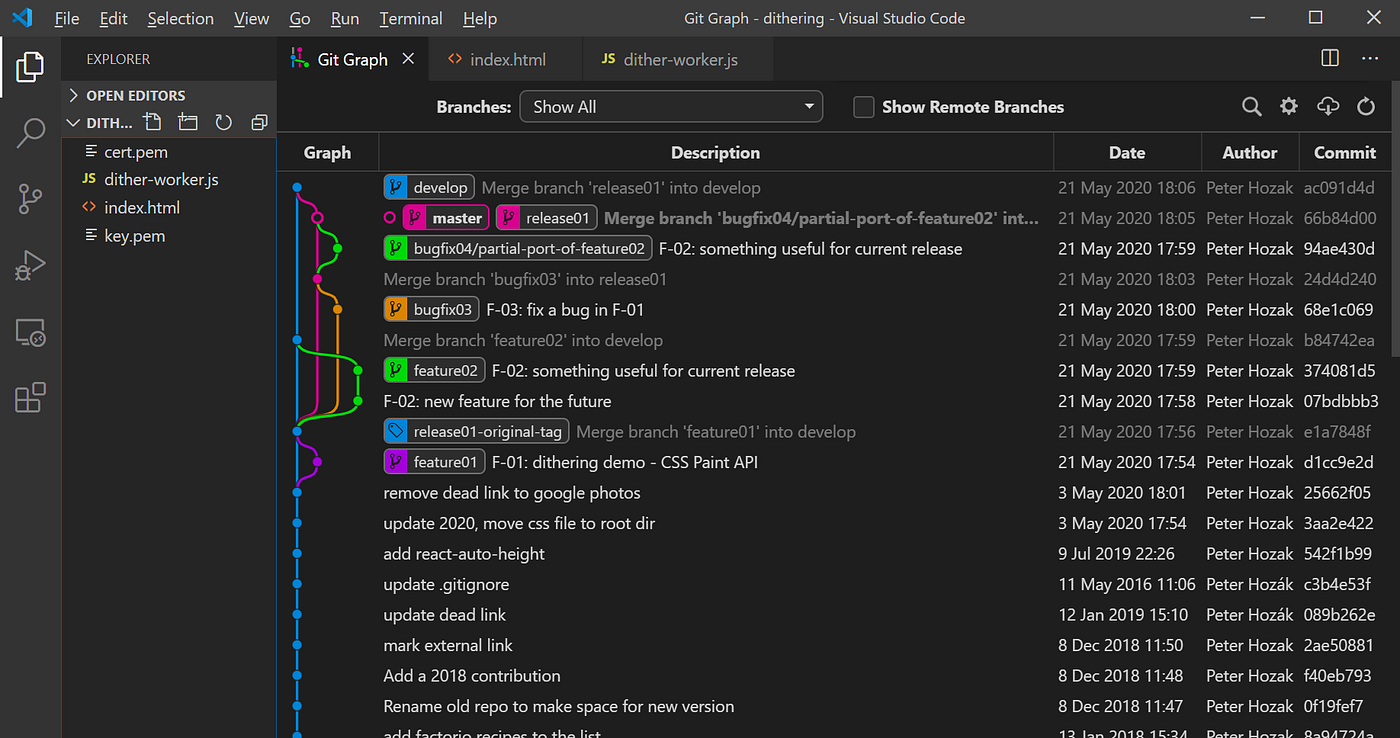Open the View menu
The width and height of the screenshot is (1400, 738).
click(x=251, y=19)
